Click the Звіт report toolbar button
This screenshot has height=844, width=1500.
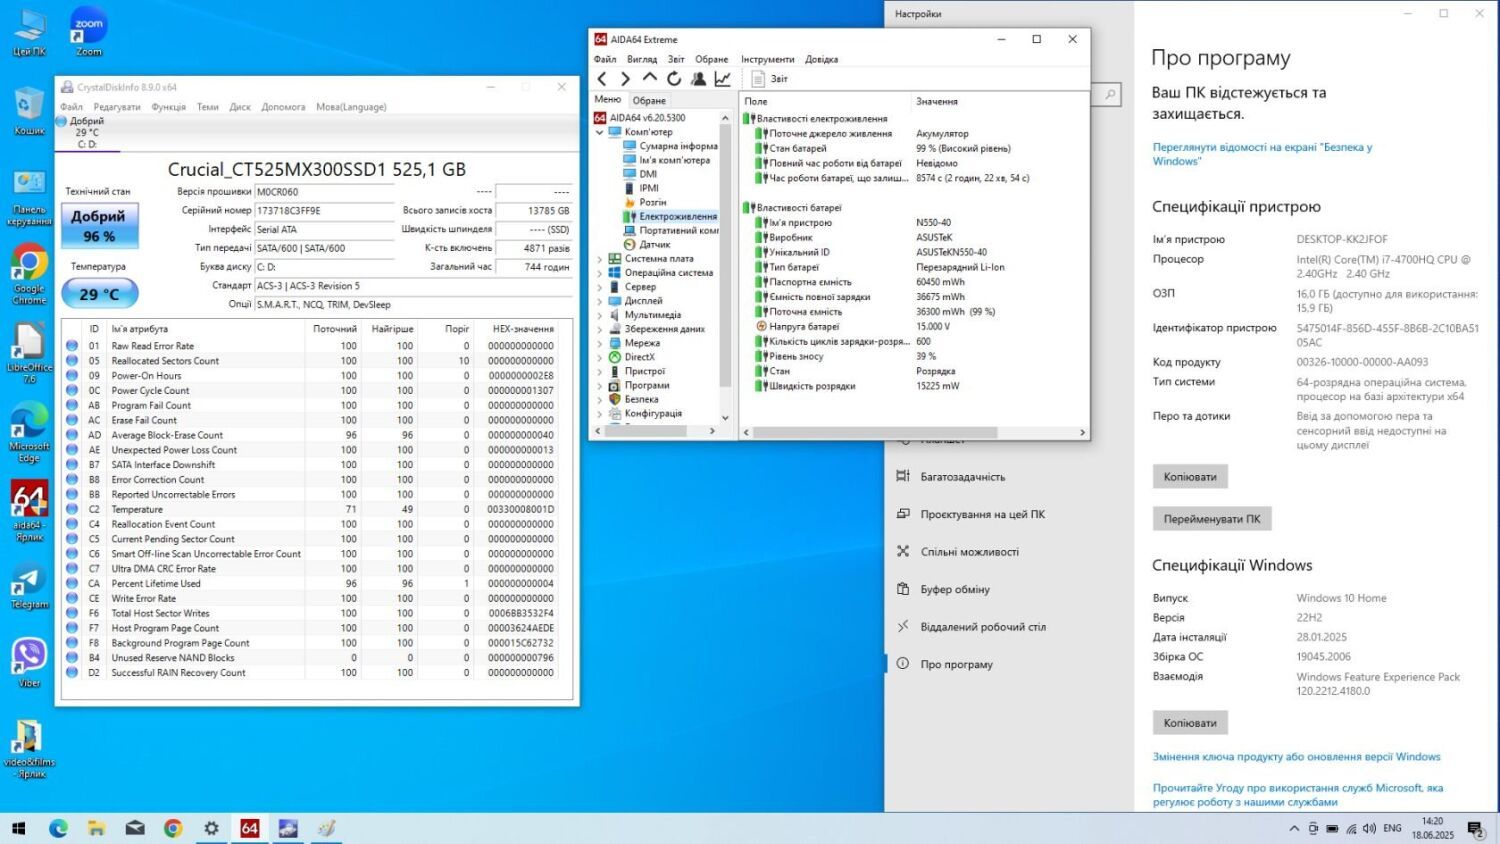[x=769, y=79]
